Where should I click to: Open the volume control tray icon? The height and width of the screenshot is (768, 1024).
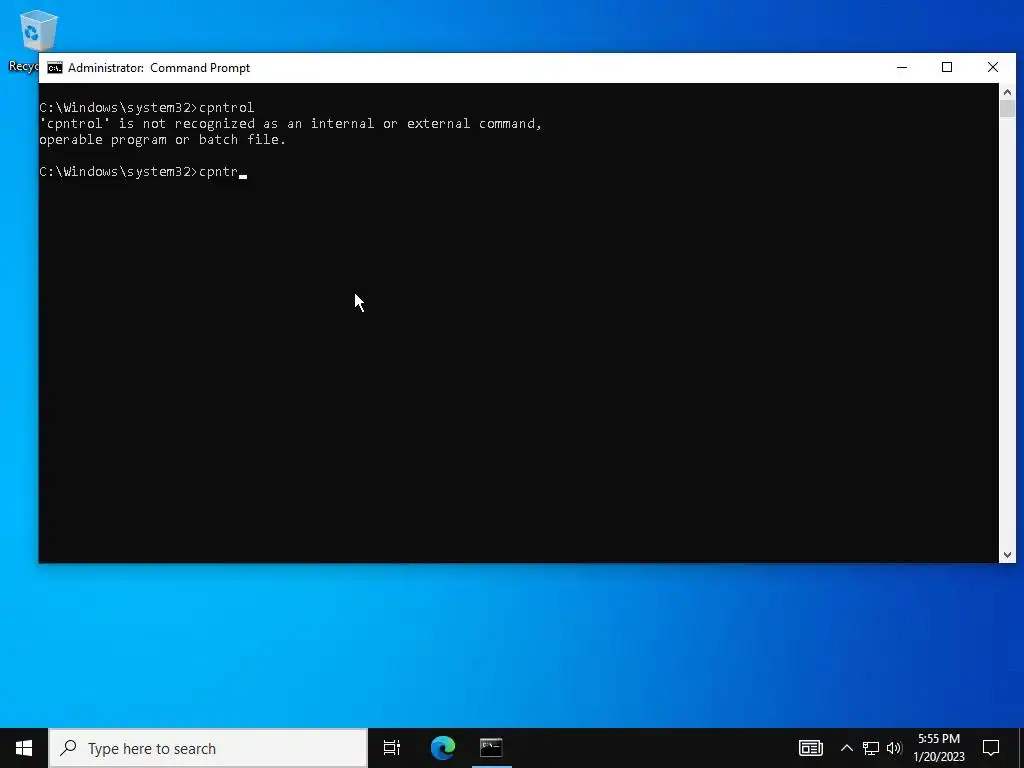(x=894, y=748)
